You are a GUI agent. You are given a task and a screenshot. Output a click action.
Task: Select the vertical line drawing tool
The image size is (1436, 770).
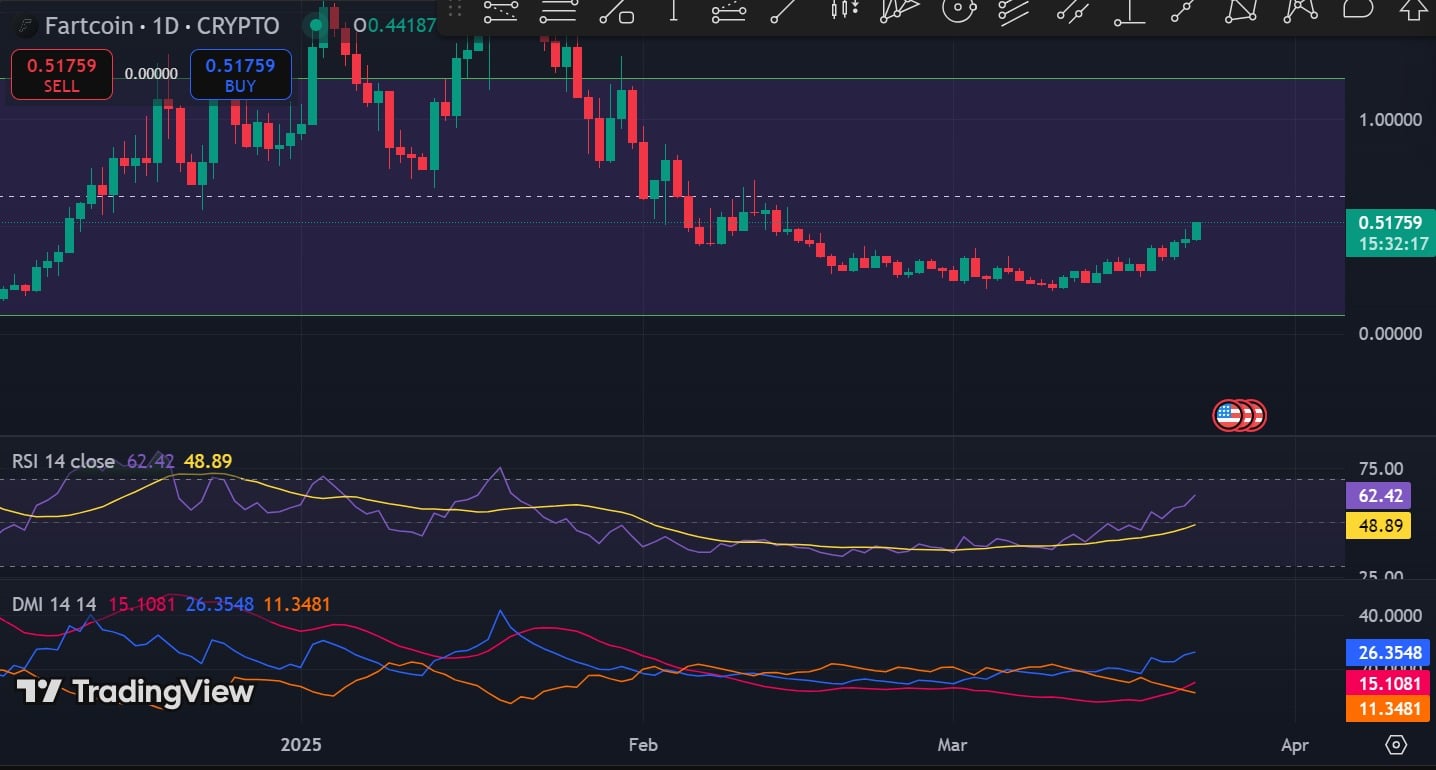click(x=673, y=10)
